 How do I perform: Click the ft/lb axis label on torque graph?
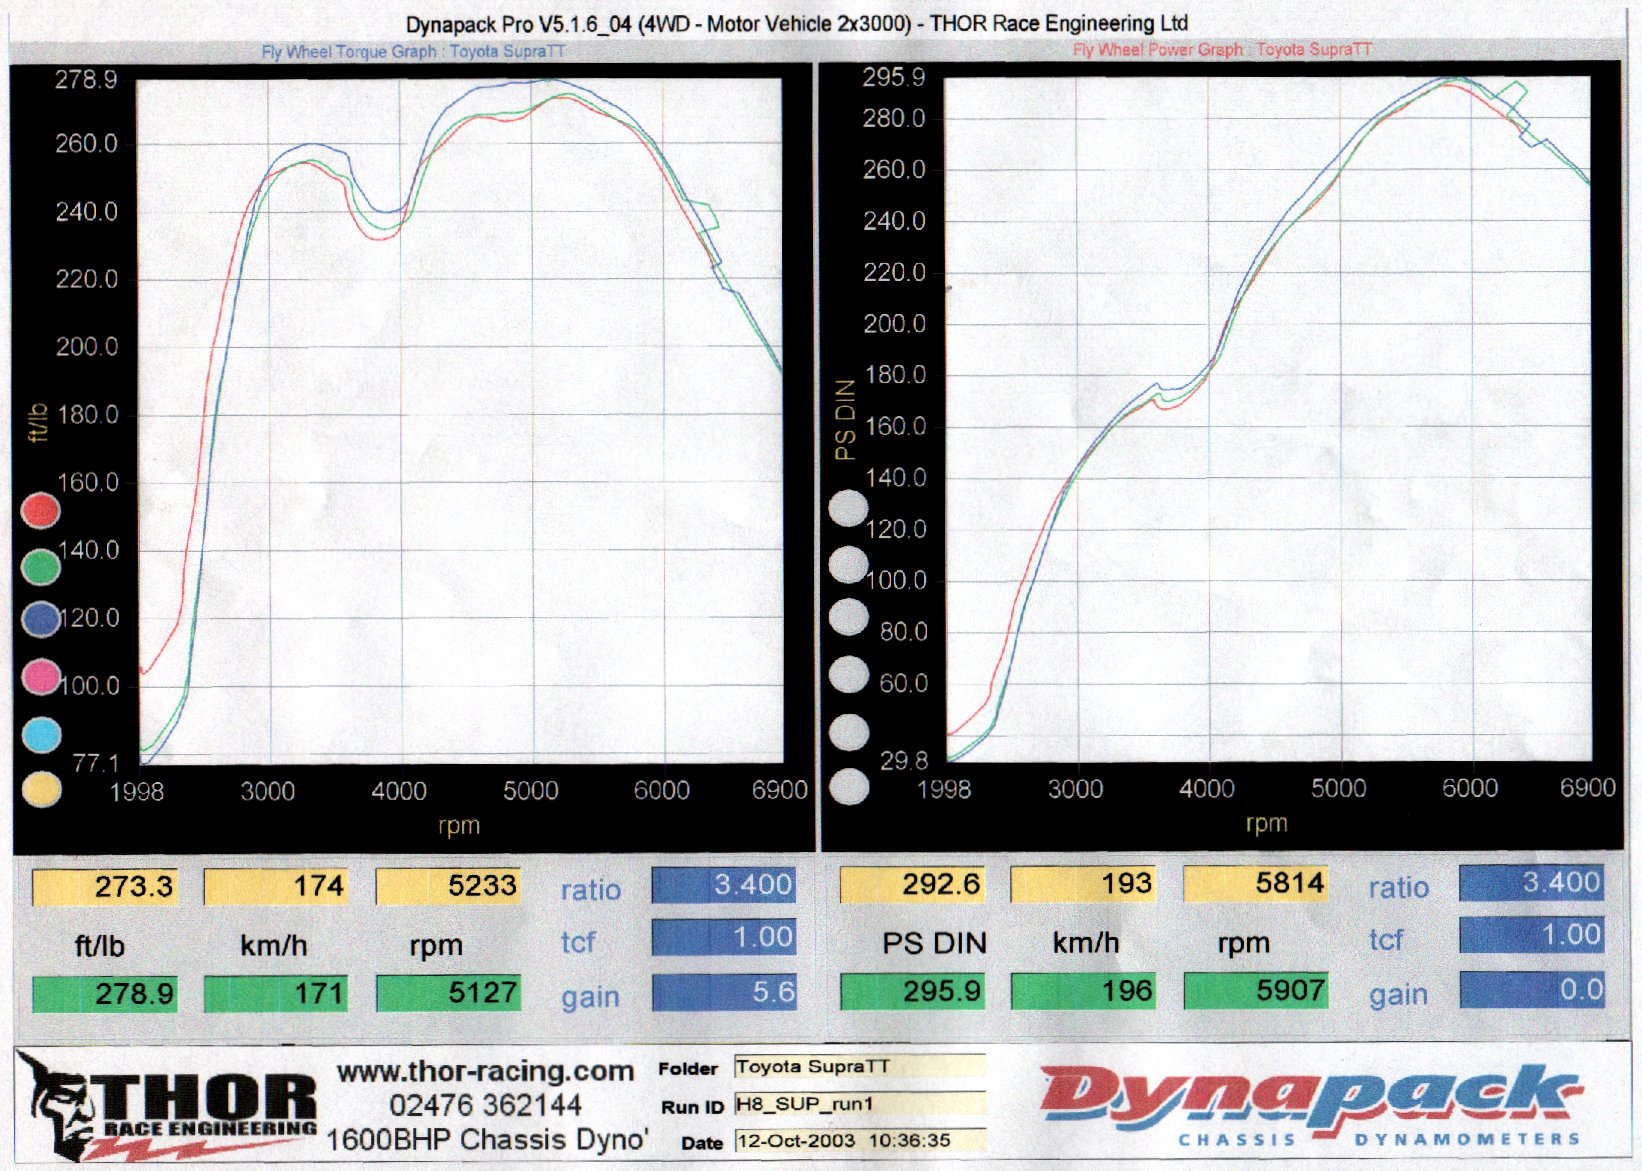37,423
